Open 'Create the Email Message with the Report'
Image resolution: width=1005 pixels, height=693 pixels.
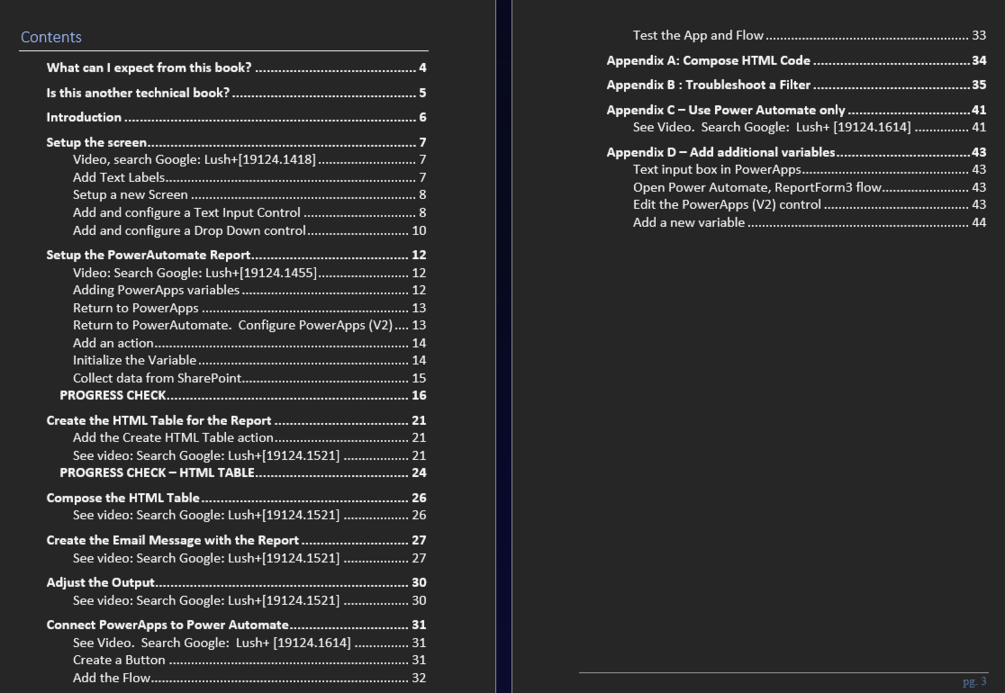click(236, 540)
